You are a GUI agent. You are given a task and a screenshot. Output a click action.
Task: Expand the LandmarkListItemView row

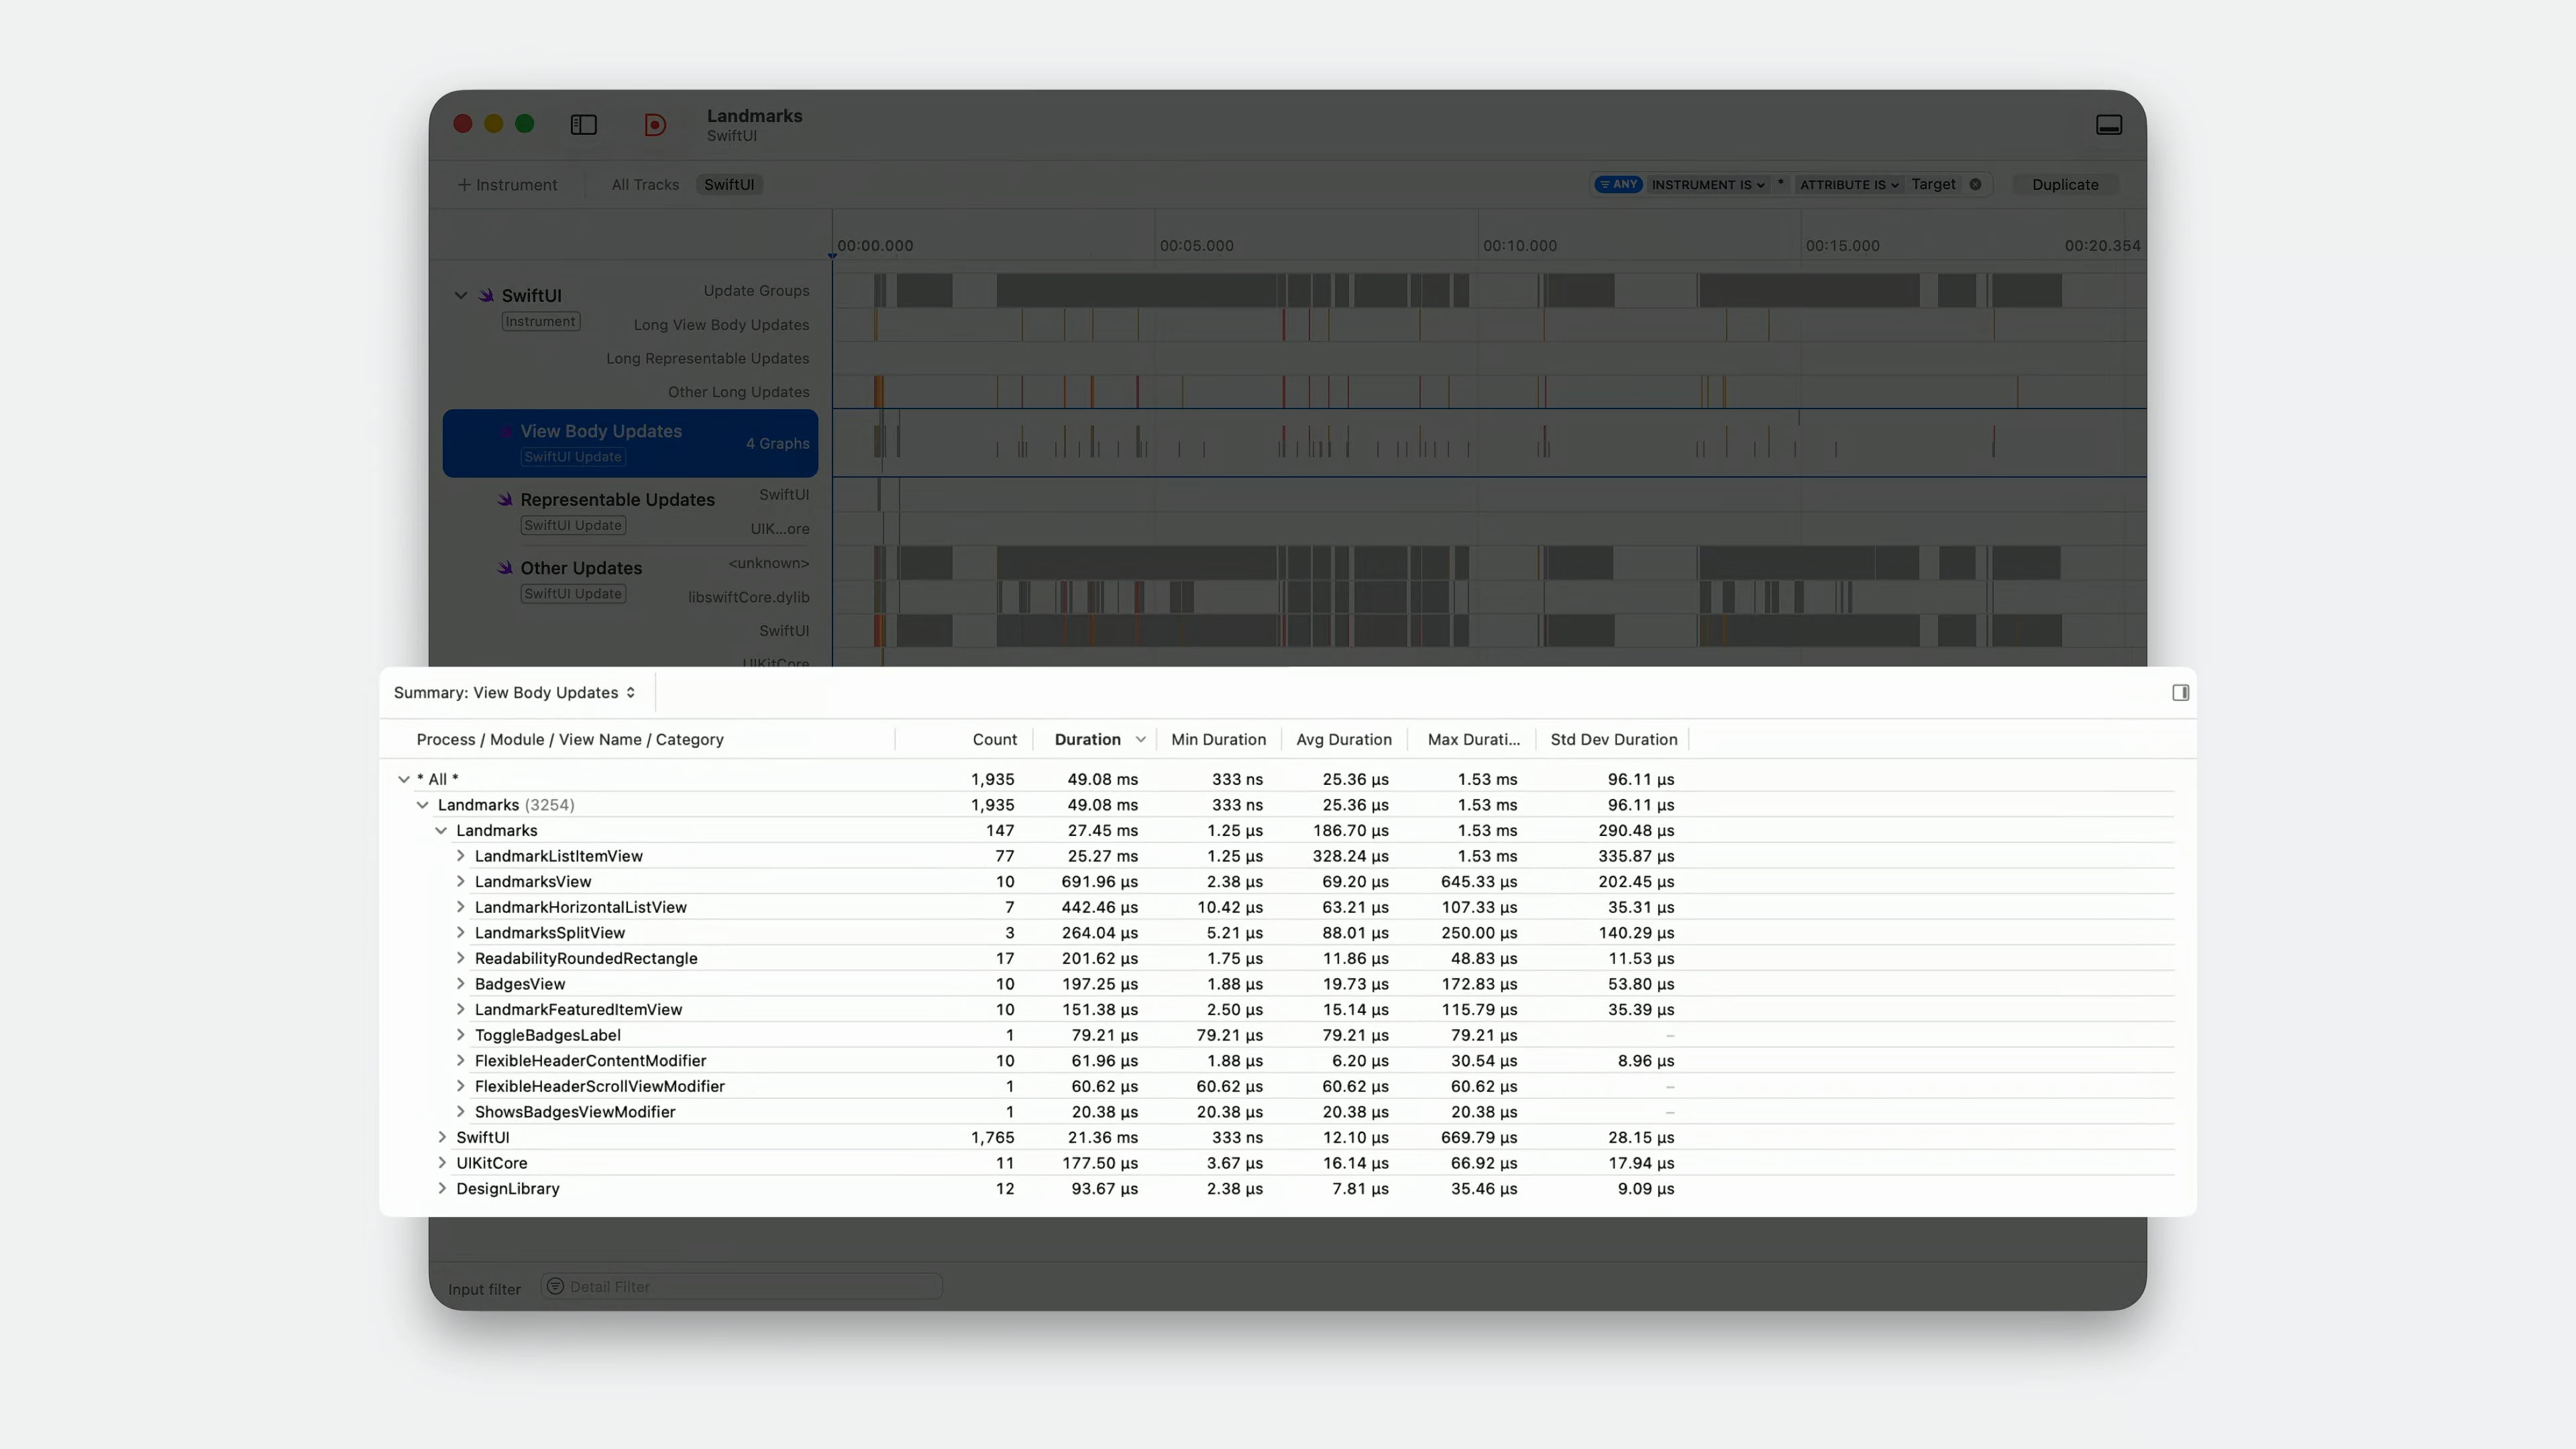[460, 855]
